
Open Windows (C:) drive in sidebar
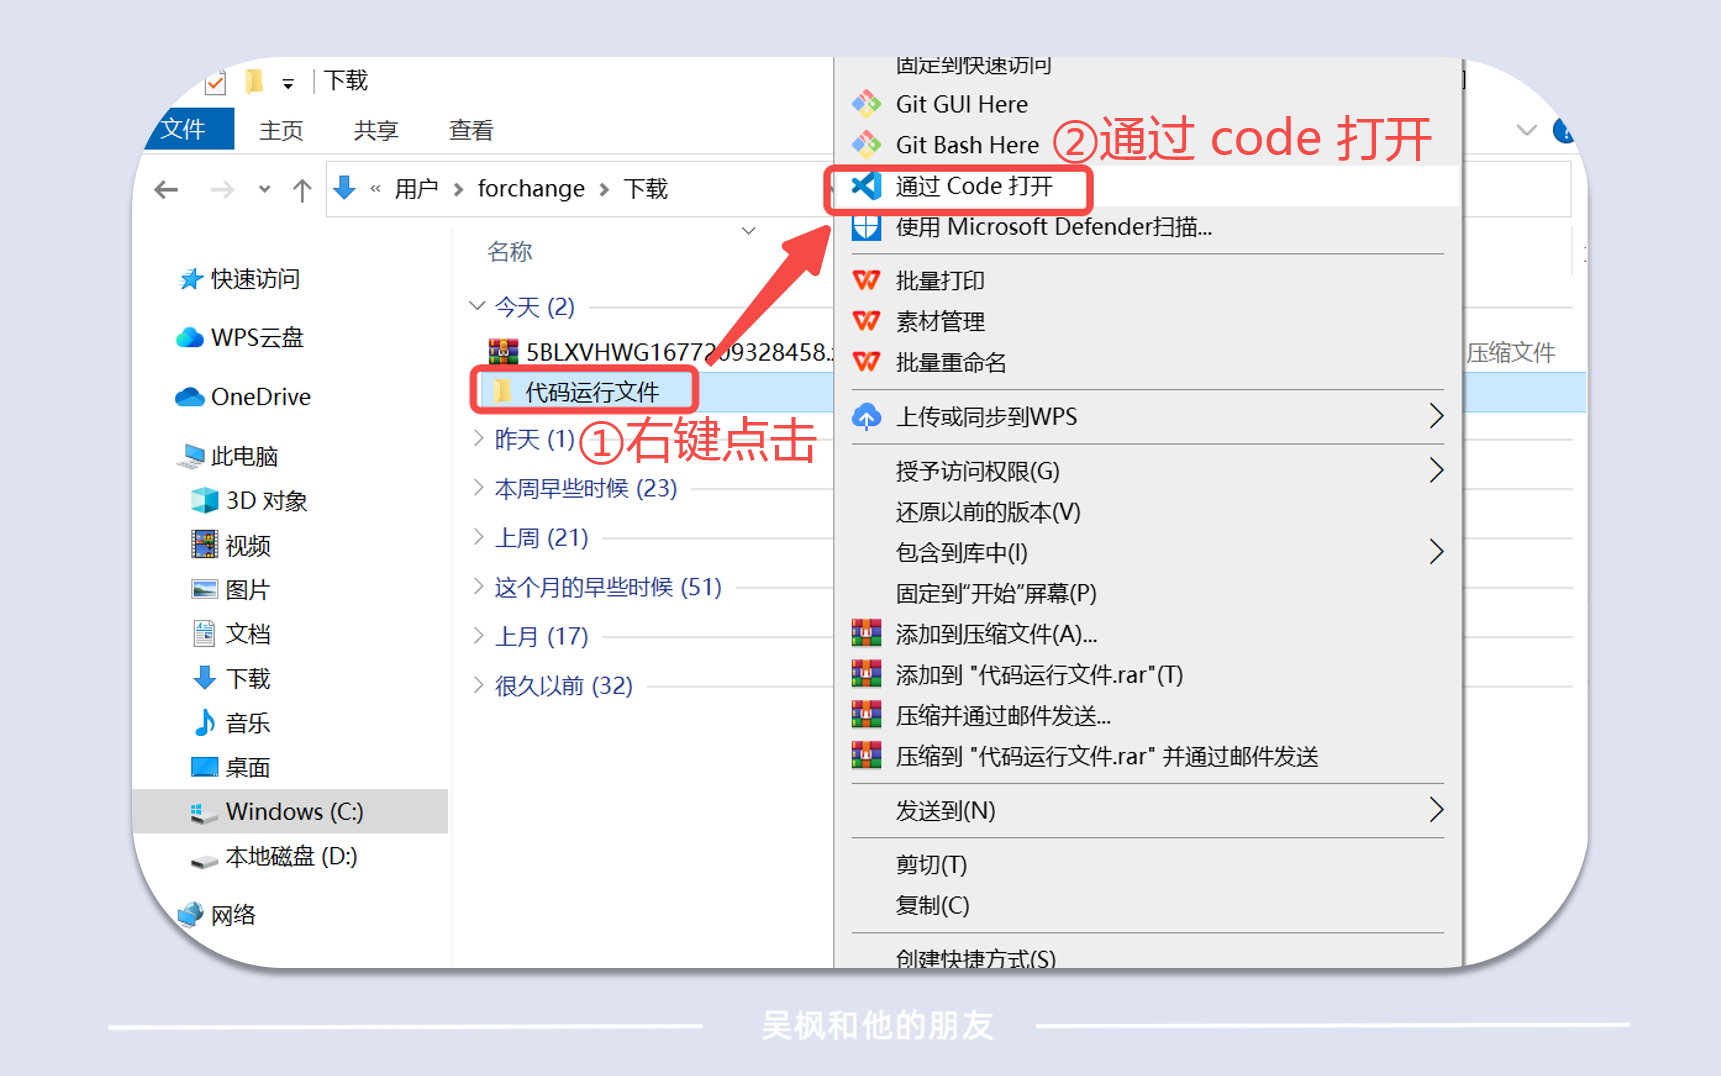pos(290,811)
